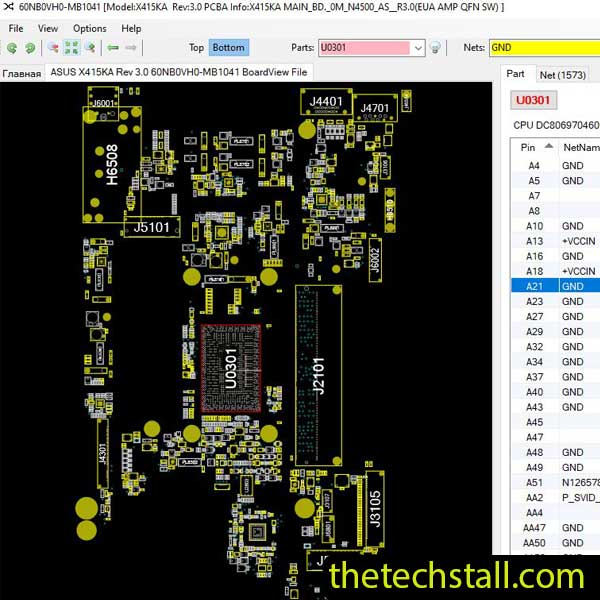600x600 pixels.
Task: Rotate board counter-clockwise with first green arrow icon
Action: 12,48
